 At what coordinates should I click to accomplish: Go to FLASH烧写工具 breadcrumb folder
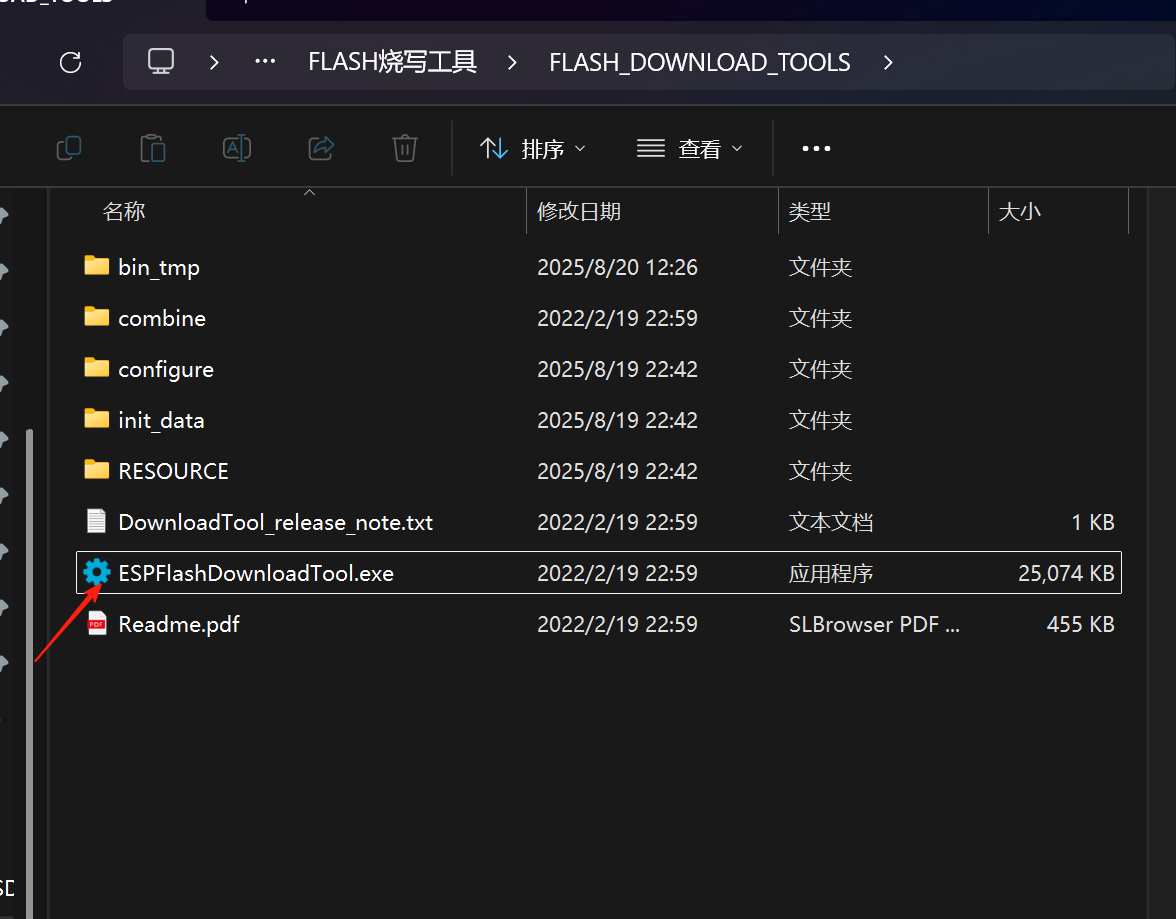[x=392, y=62]
